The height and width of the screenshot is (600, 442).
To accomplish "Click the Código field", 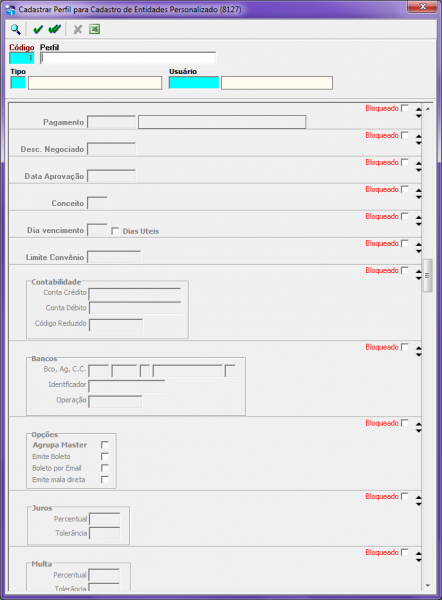I will 21,58.
